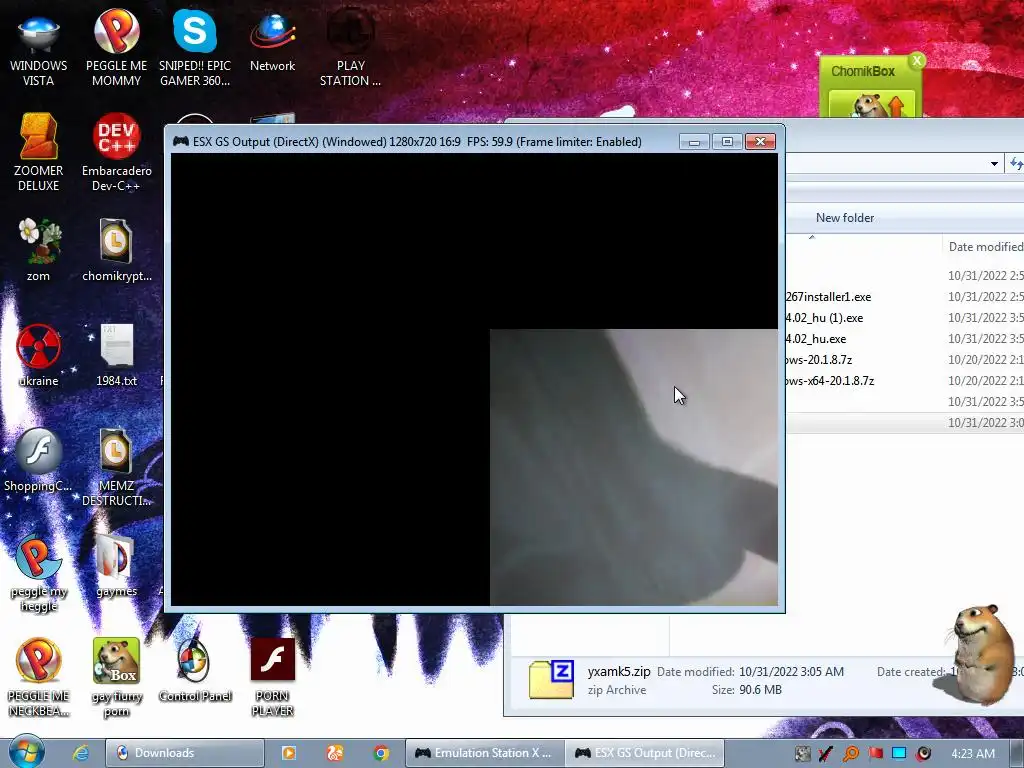Select the ws-20.1.8.7z file row

point(904,359)
